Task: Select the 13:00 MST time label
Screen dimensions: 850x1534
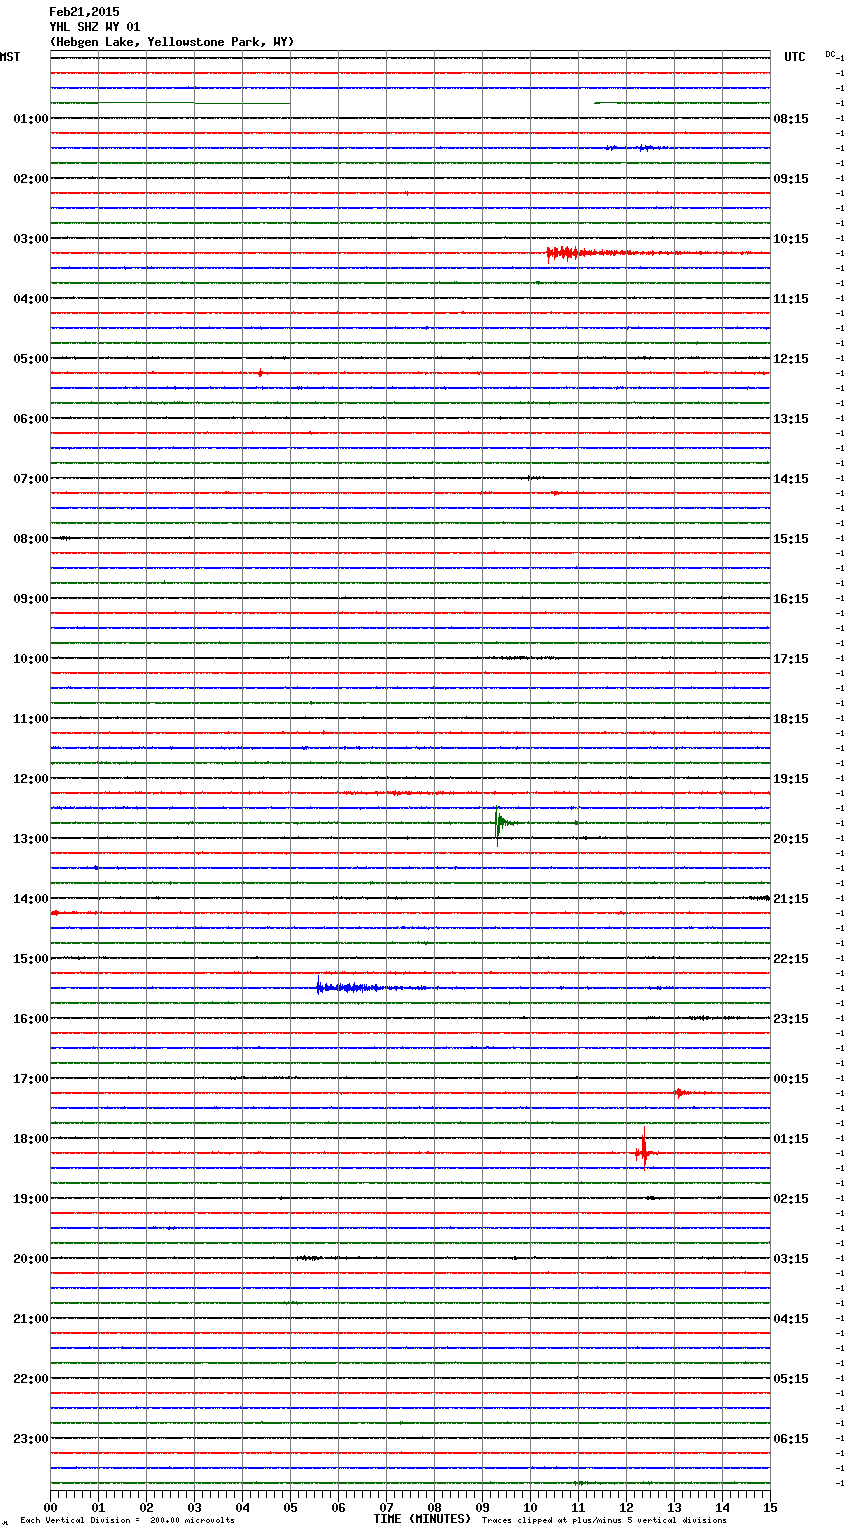Action: click(30, 839)
